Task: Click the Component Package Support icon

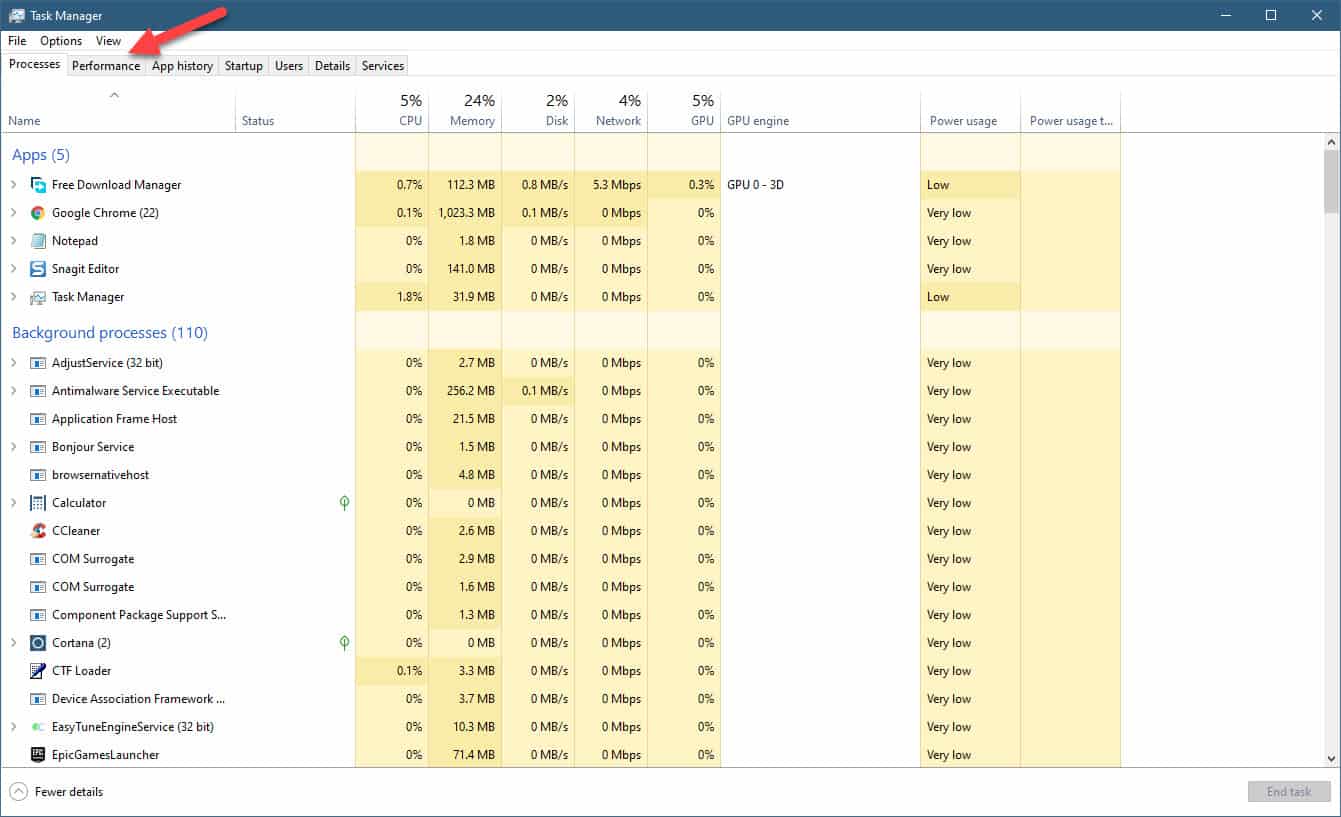Action: tap(38, 615)
